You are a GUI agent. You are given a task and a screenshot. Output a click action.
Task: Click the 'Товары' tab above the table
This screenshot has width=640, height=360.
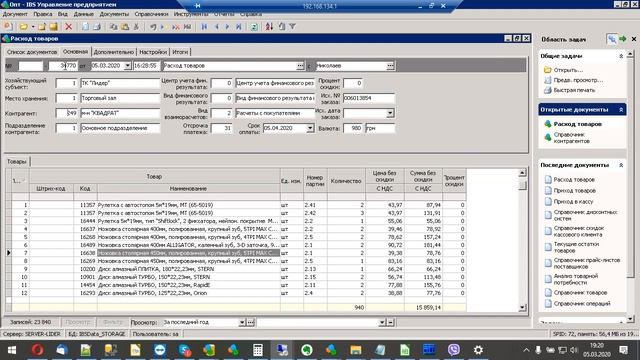pyautogui.click(x=17, y=162)
